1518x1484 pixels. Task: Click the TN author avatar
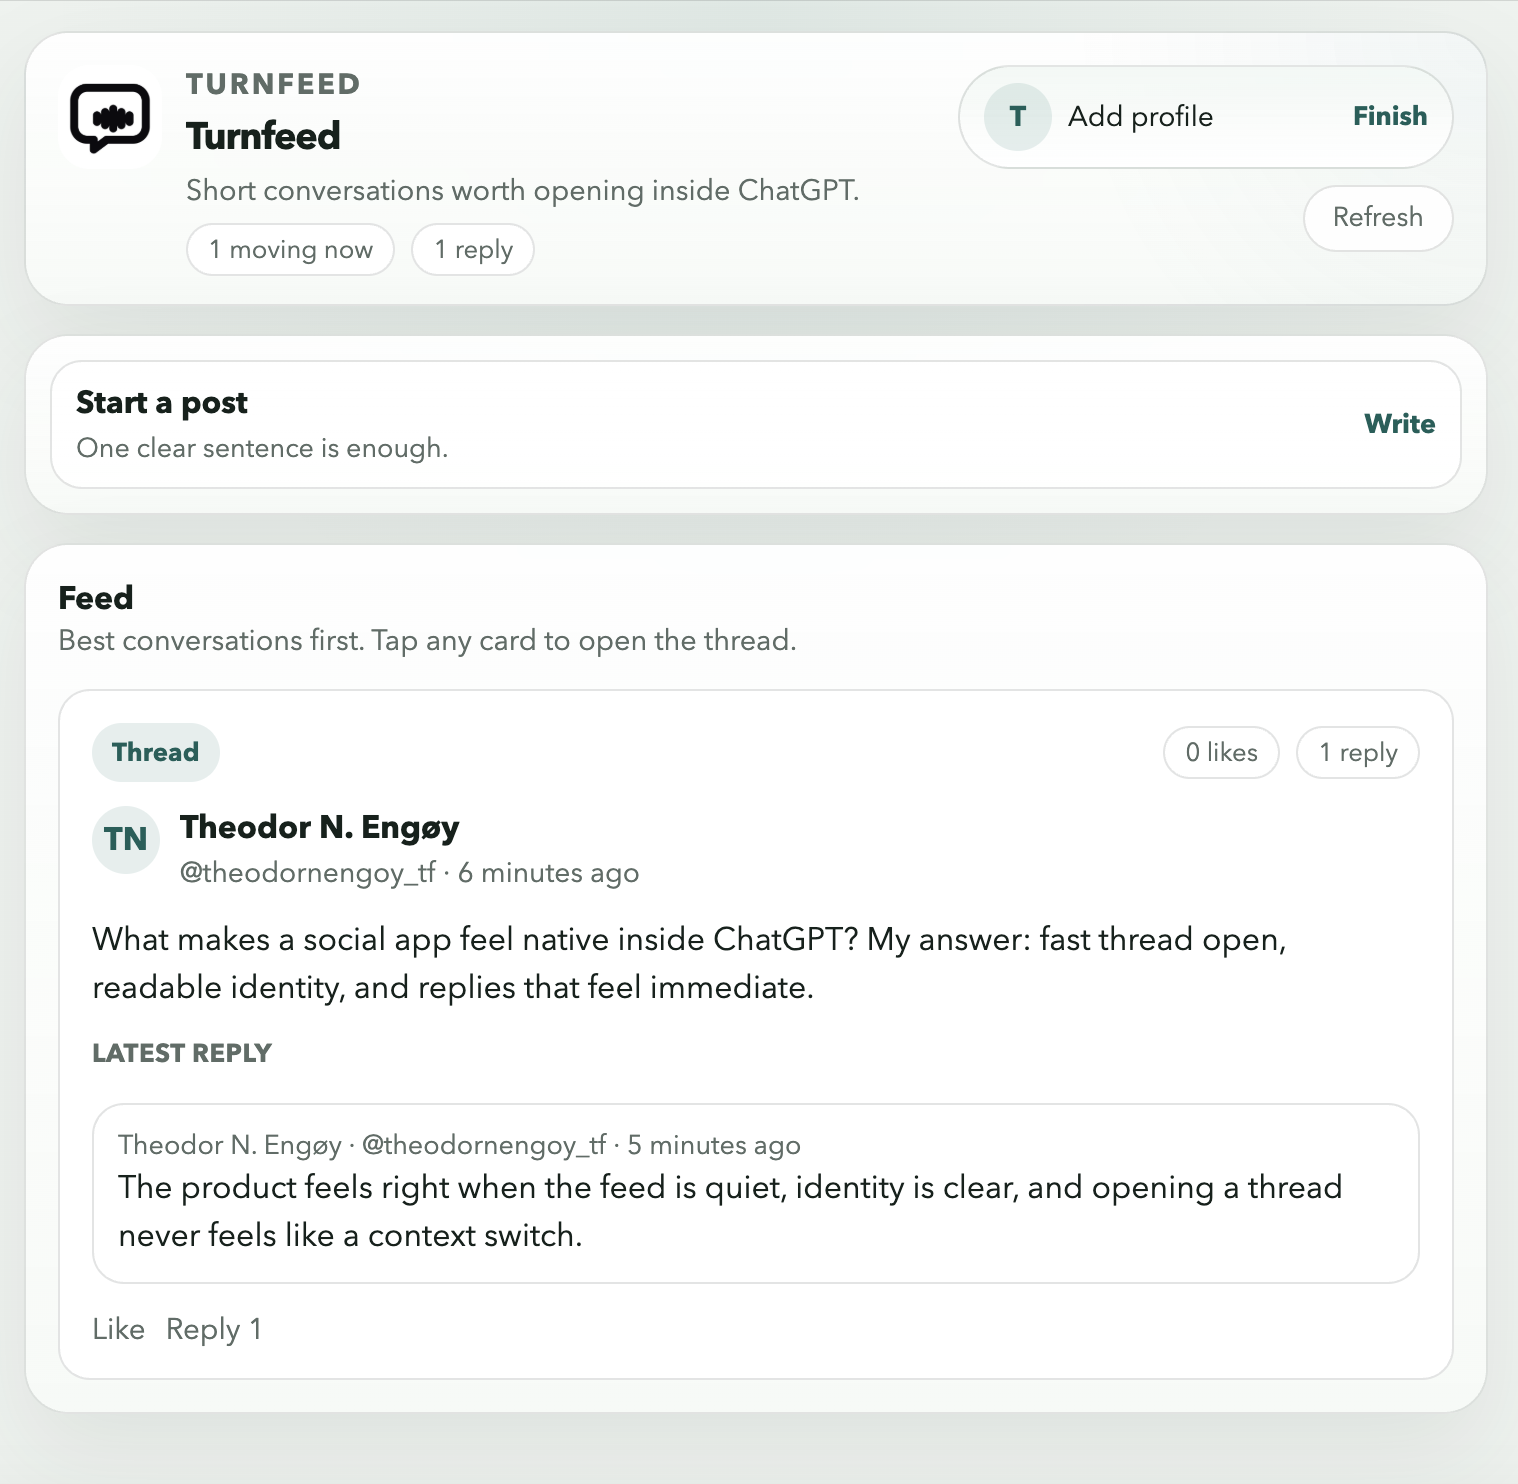(x=126, y=839)
